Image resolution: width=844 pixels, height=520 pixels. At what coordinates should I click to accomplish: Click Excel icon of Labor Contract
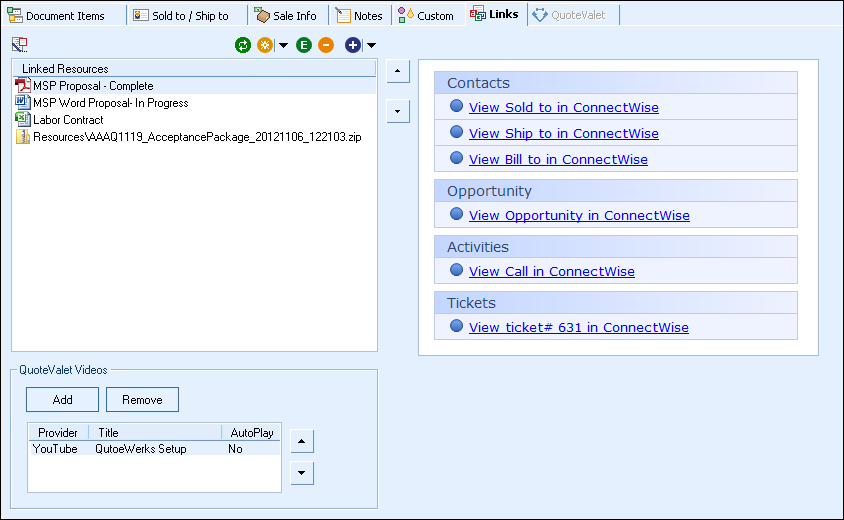(23, 119)
